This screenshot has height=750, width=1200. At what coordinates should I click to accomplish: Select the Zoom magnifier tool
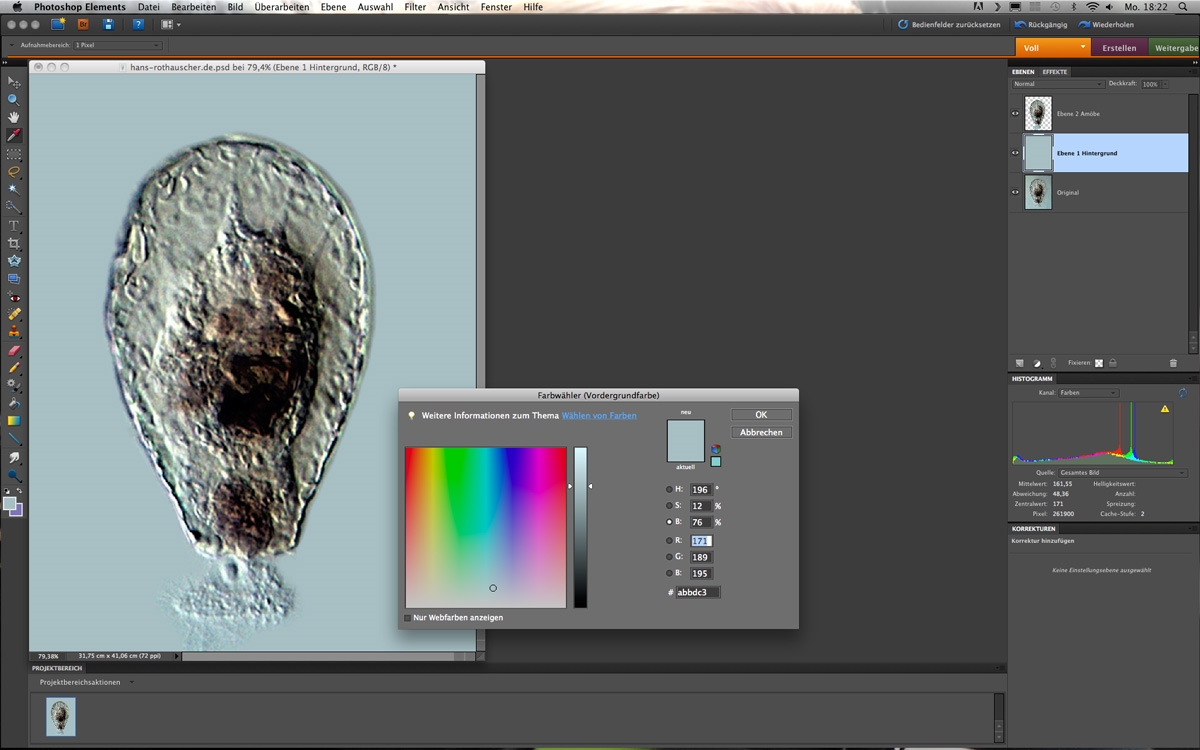point(14,100)
